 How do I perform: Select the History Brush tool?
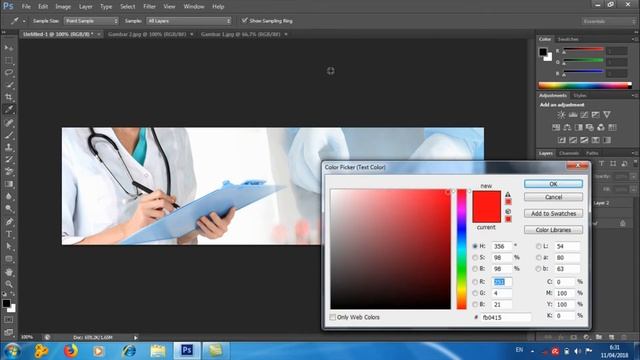point(9,159)
